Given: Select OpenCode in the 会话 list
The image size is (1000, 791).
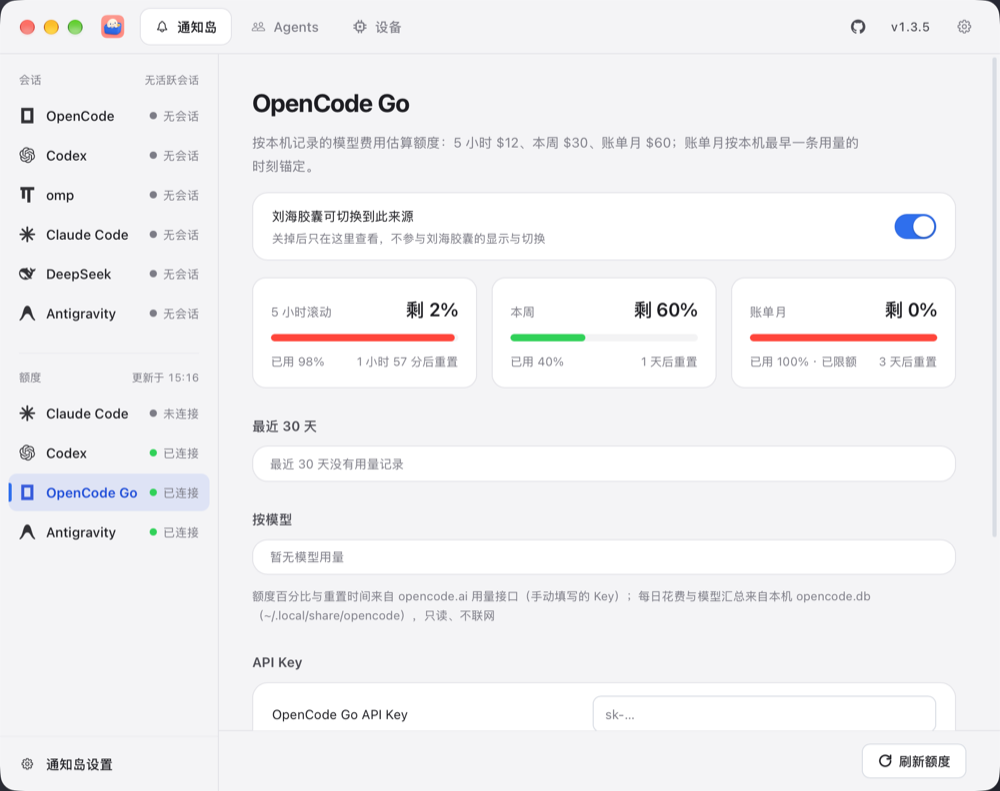Looking at the screenshot, I should [x=109, y=116].
